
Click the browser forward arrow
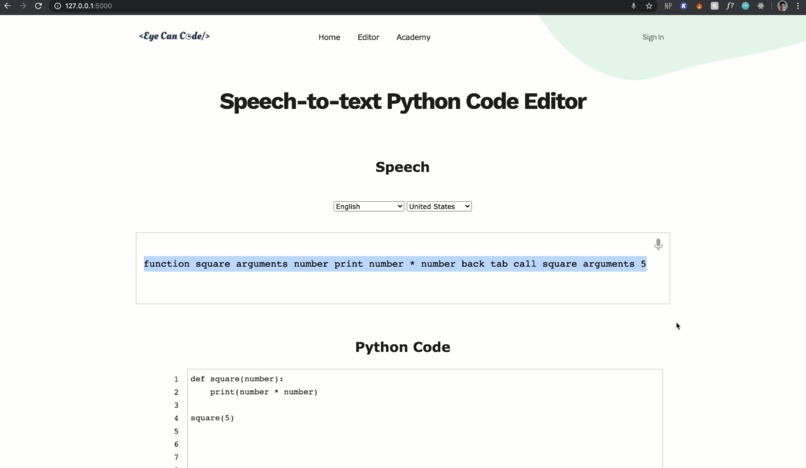tap(23, 6)
